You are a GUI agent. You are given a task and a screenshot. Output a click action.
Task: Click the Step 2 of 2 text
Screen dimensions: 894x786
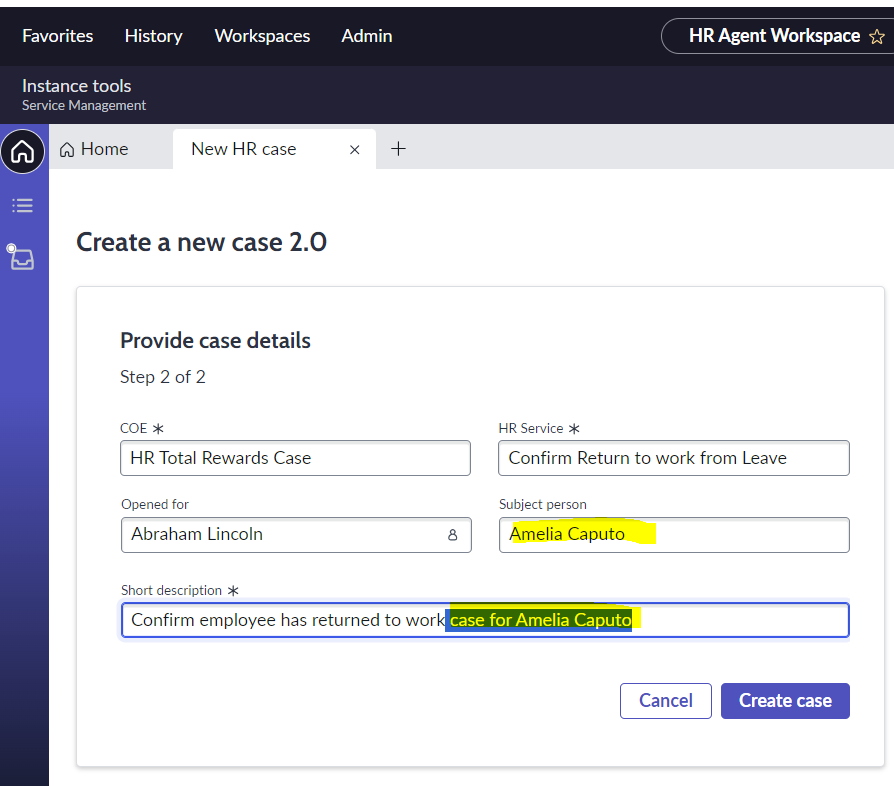click(x=162, y=377)
